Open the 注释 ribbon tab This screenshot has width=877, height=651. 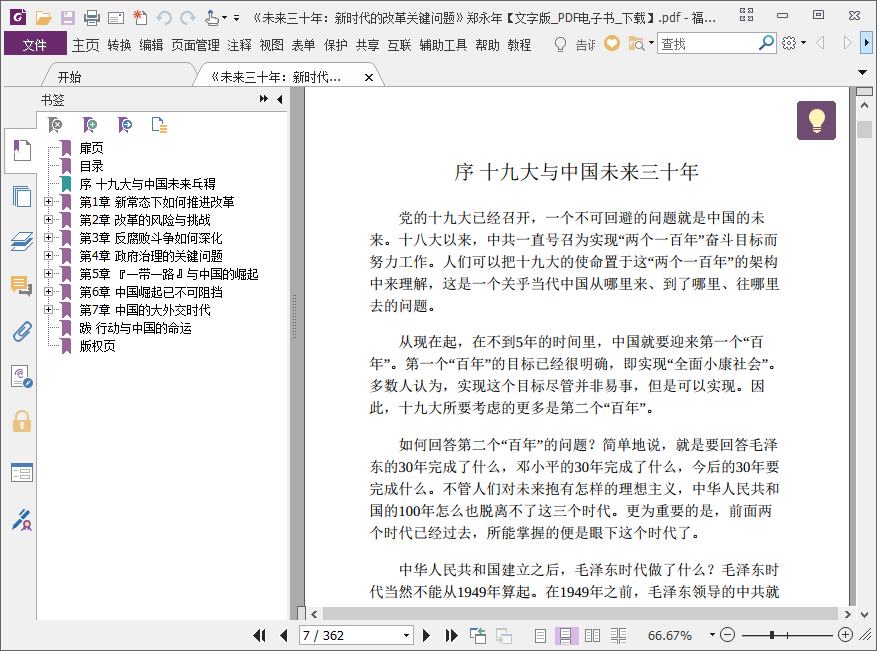pyautogui.click(x=239, y=45)
